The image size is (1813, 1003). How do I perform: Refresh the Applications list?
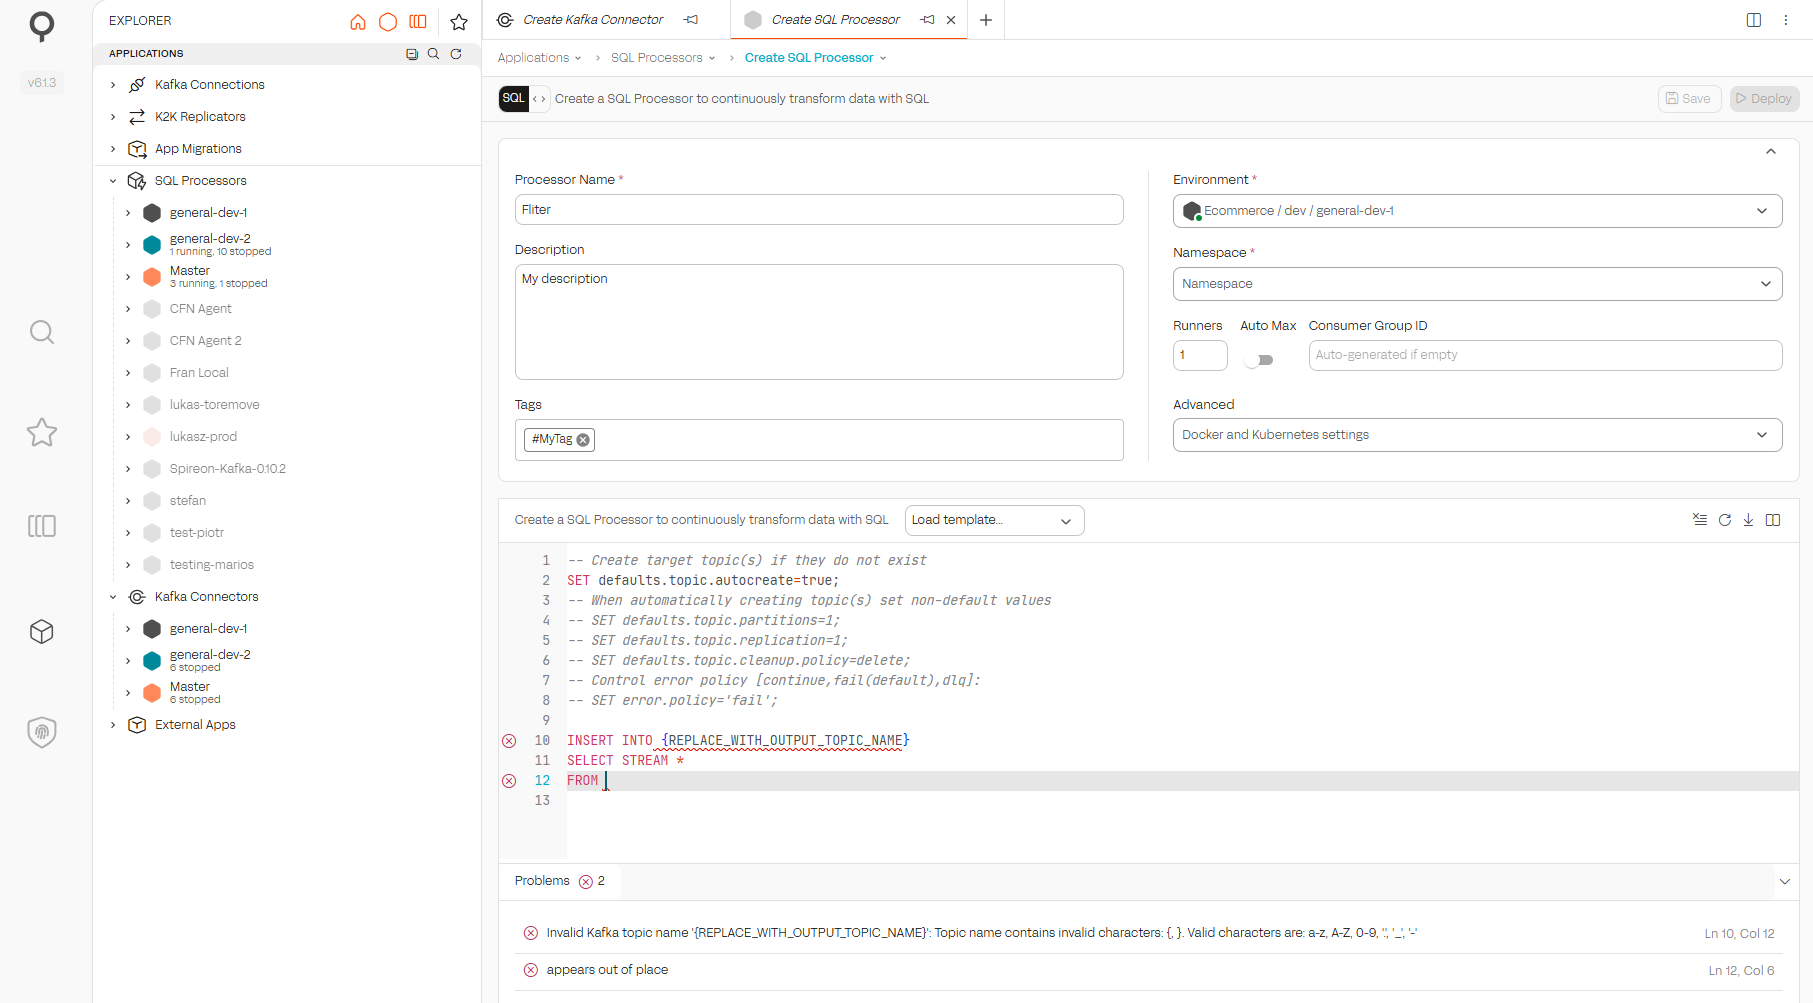(x=456, y=54)
